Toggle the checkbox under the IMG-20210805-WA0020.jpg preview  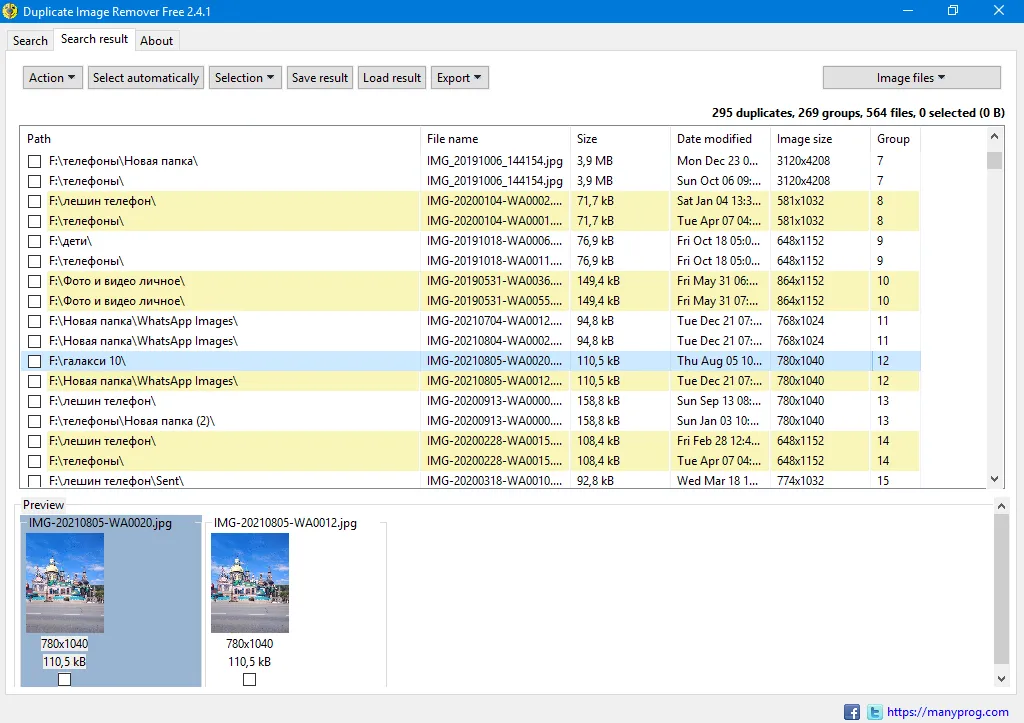(x=64, y=680)
